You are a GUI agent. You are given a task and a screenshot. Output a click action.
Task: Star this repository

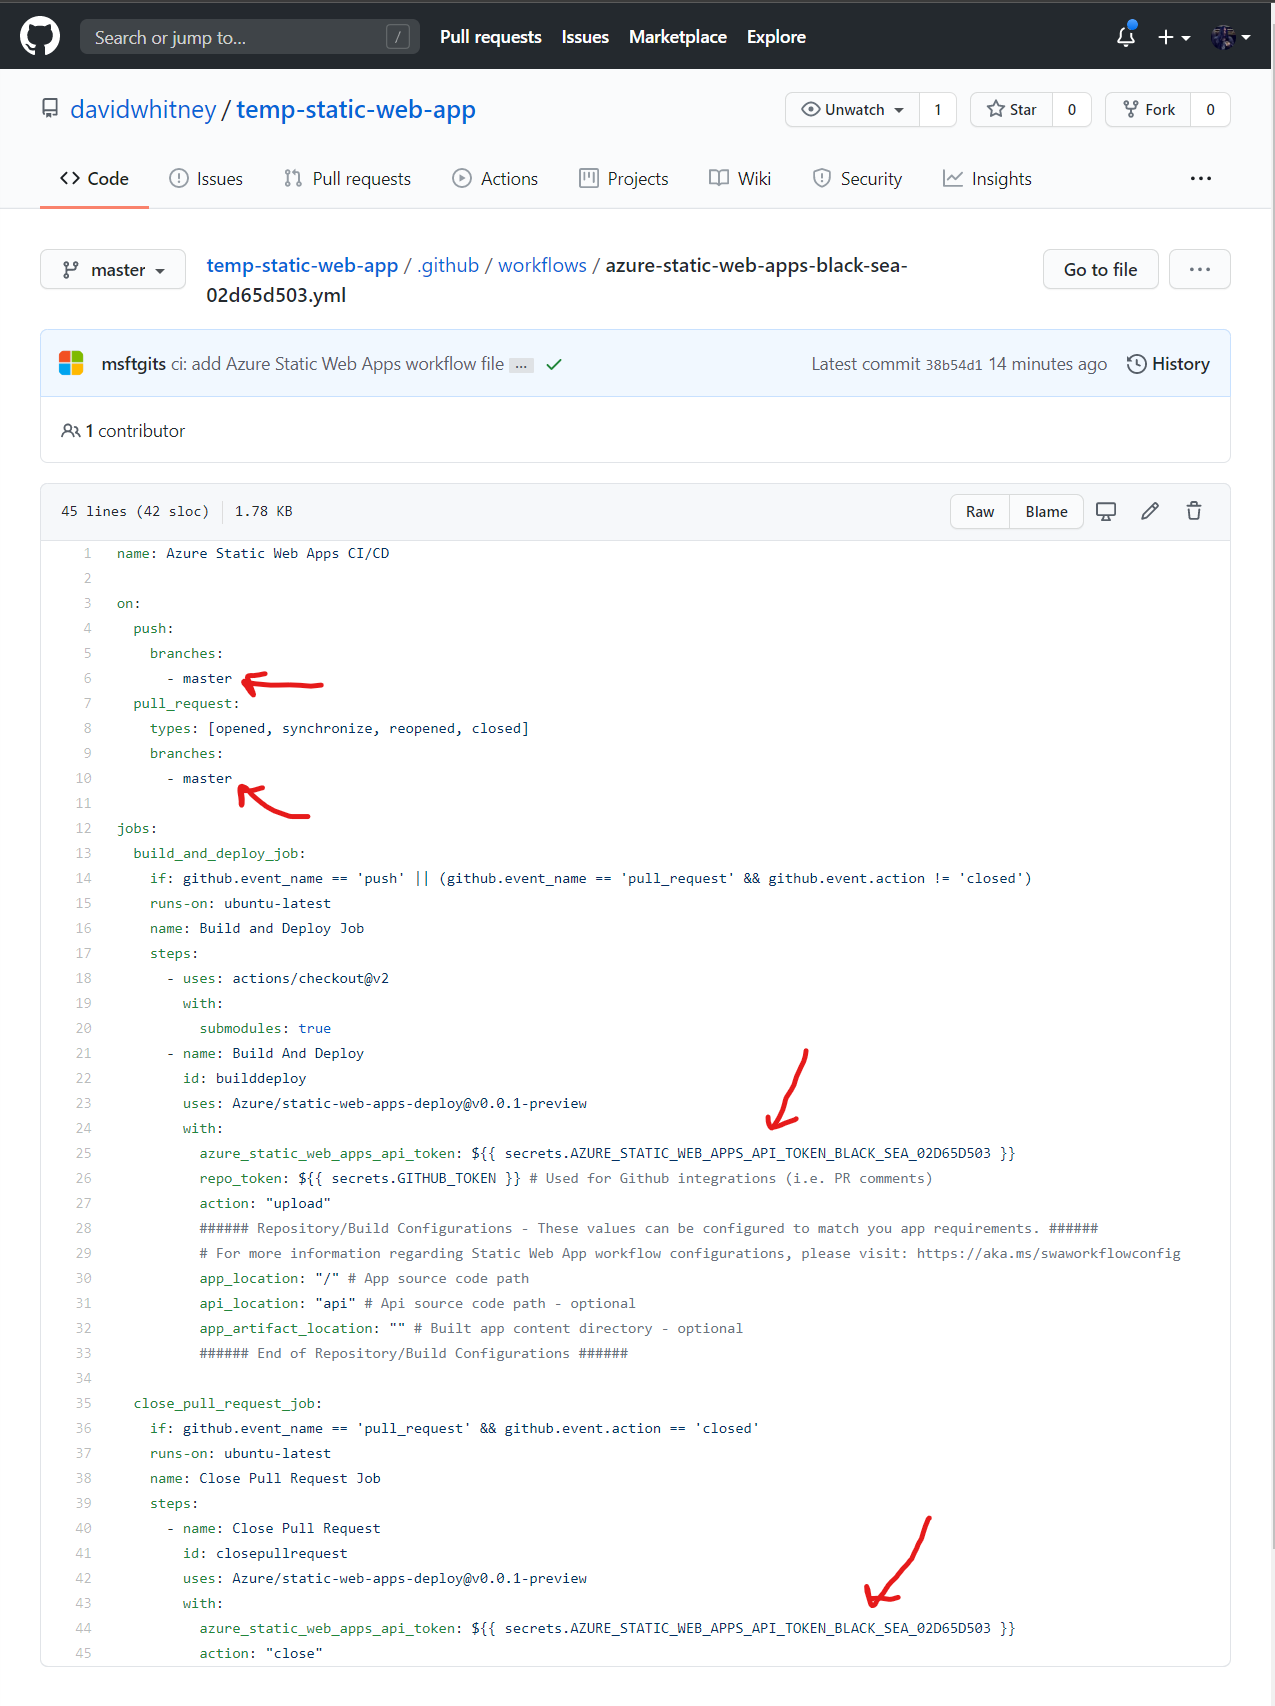[x=1012, y=110]
